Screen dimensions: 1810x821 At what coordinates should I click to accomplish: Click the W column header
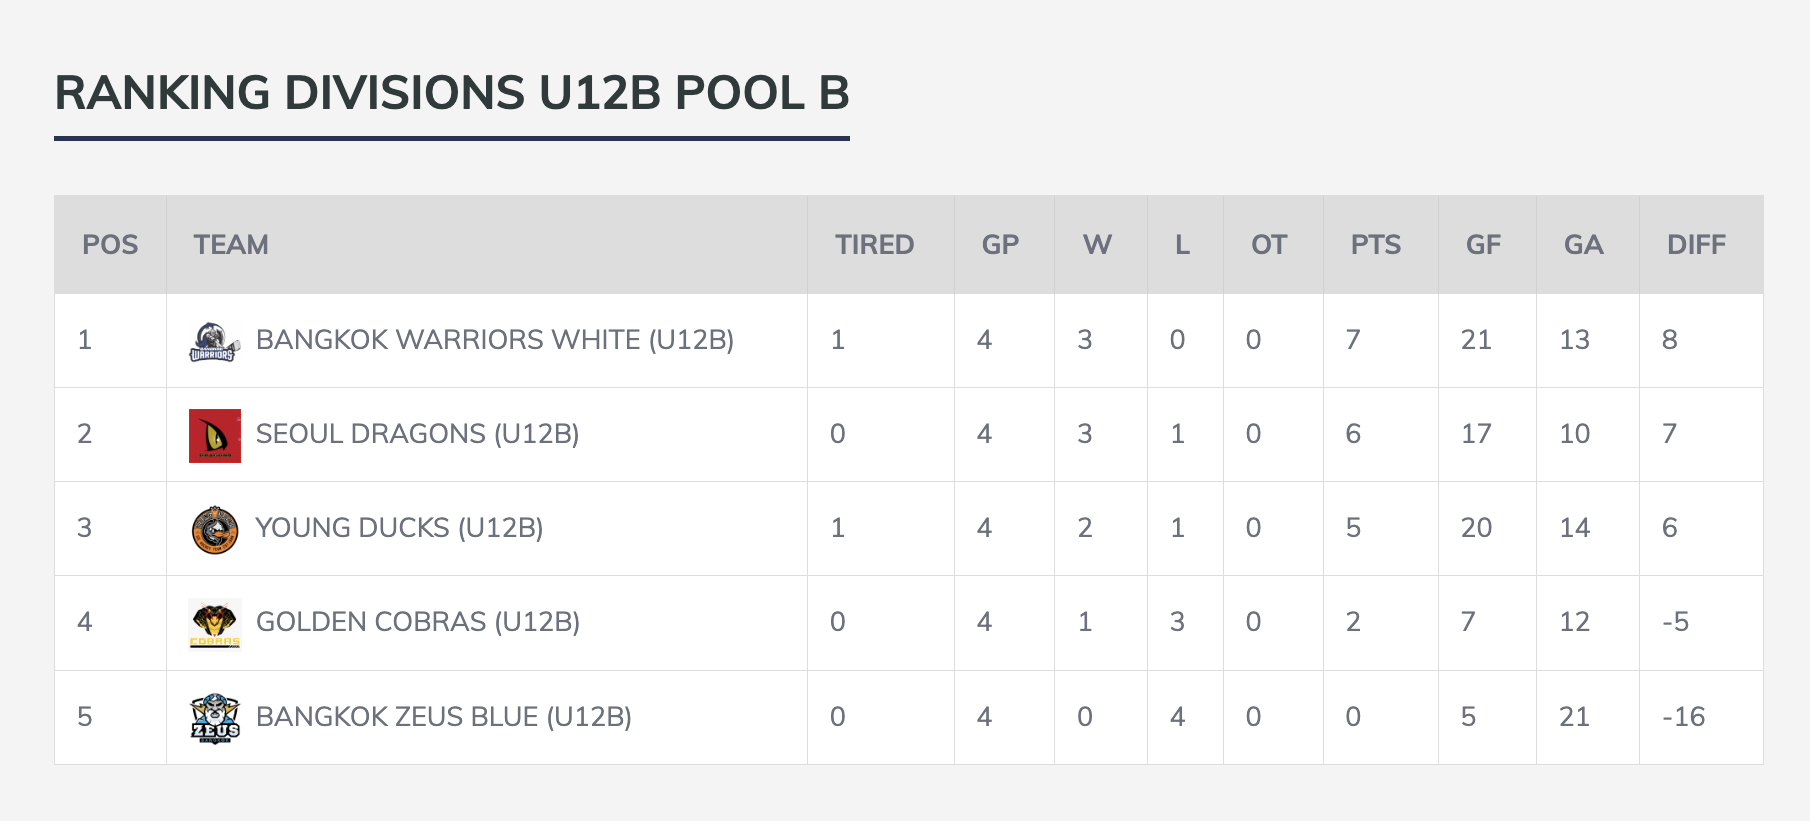1097,245
